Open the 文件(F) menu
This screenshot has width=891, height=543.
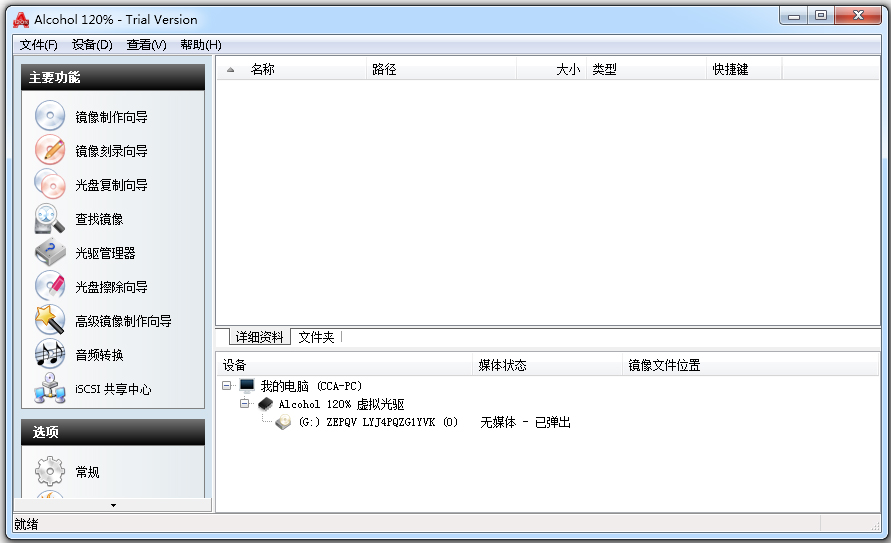point(38,45)
